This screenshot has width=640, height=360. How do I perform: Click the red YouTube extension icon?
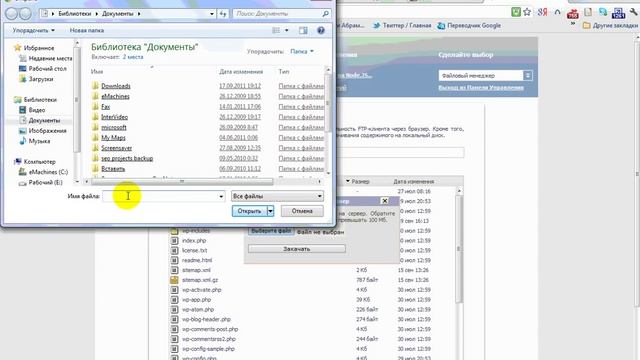[573, 13]
